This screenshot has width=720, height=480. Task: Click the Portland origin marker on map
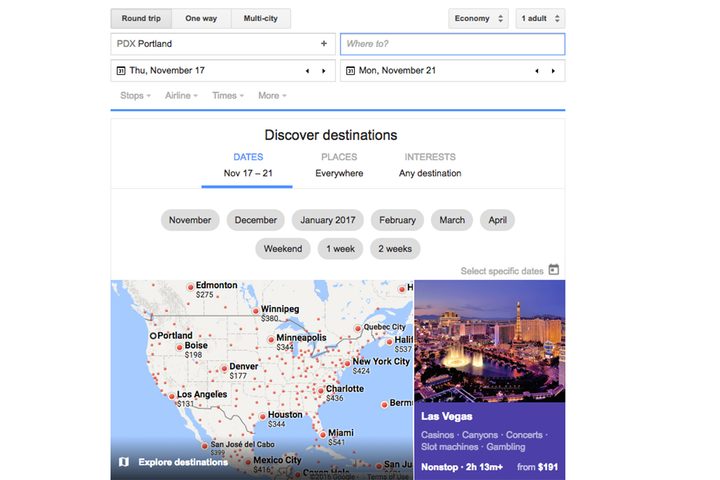[x=153, y=336]
